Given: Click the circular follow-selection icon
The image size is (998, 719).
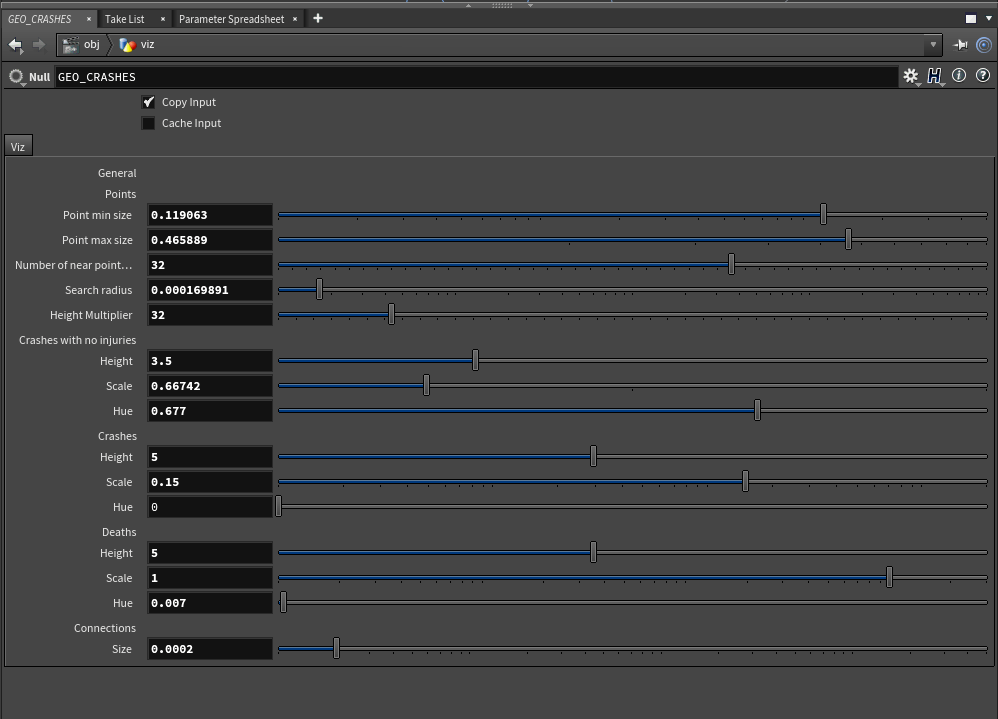Looking at the screenshot, I should pos(983,45).
